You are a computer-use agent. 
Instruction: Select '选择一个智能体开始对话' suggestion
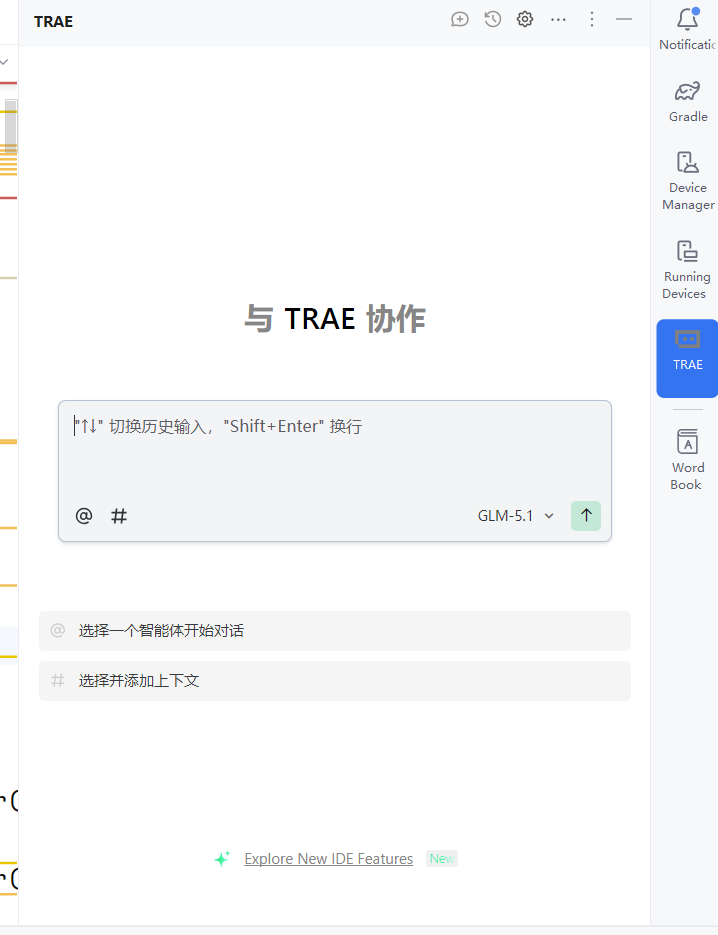[x=334, y=631]
